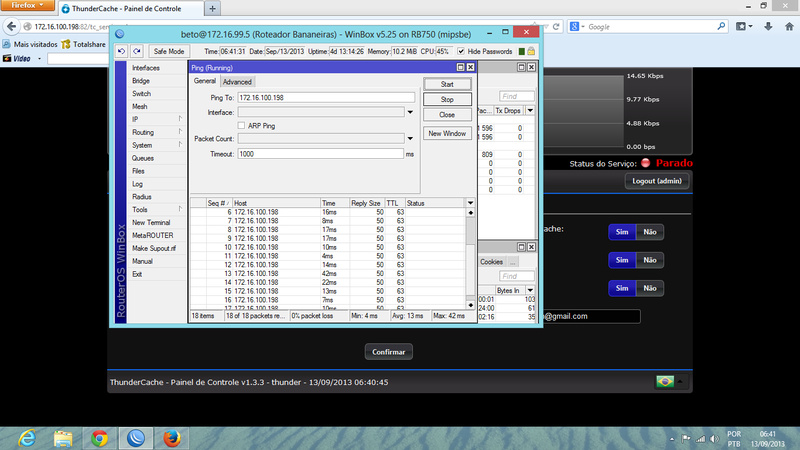Enable the ARP Ping checkbox

click(x=241, y=126)
